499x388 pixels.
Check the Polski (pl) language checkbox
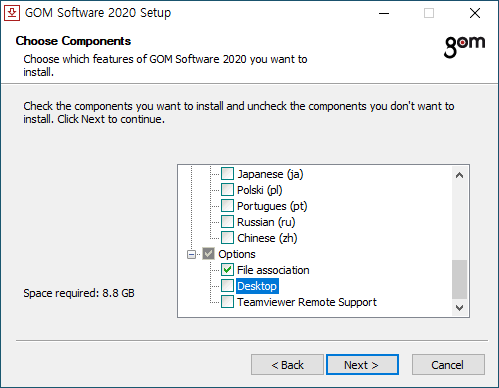227,190
